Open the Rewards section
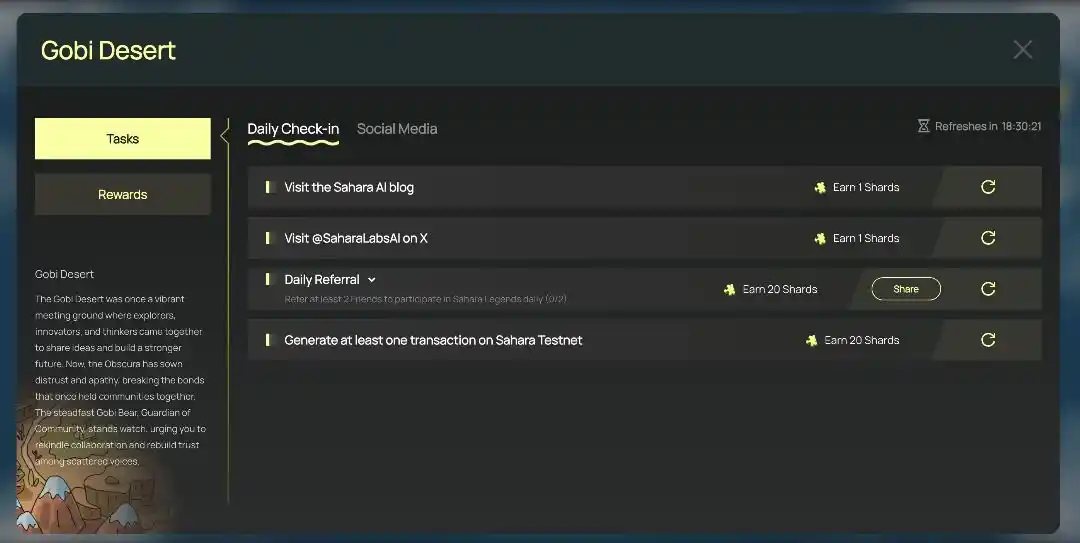 tap(123, 195)
